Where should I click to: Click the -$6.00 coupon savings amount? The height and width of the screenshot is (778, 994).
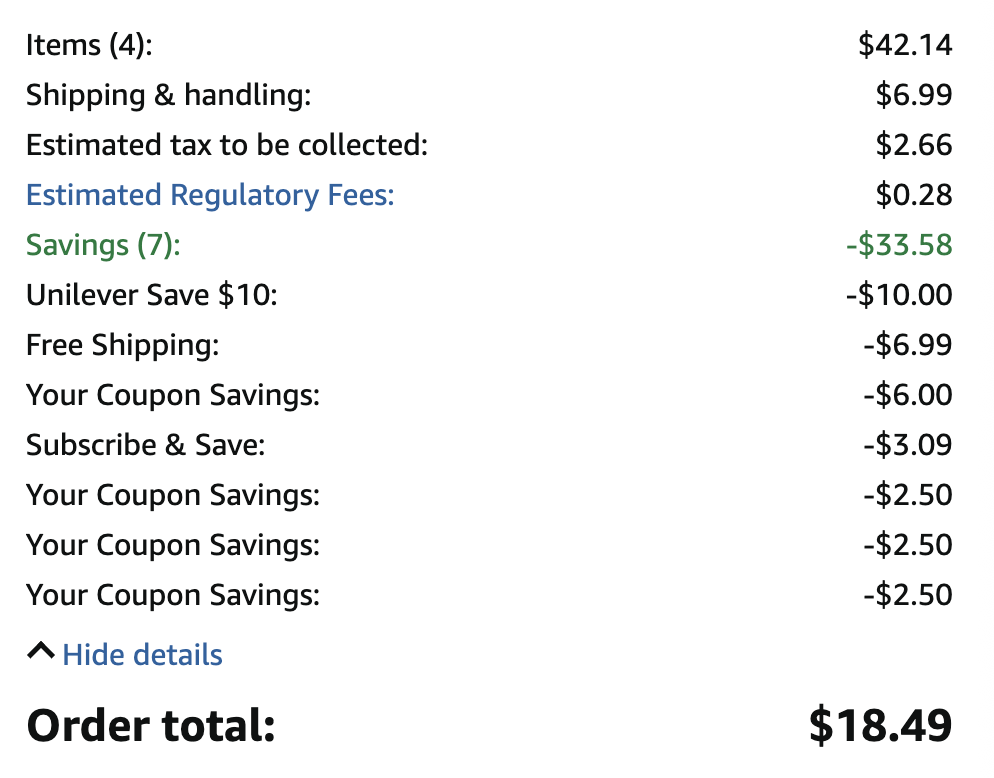click(x=907, y=395)
